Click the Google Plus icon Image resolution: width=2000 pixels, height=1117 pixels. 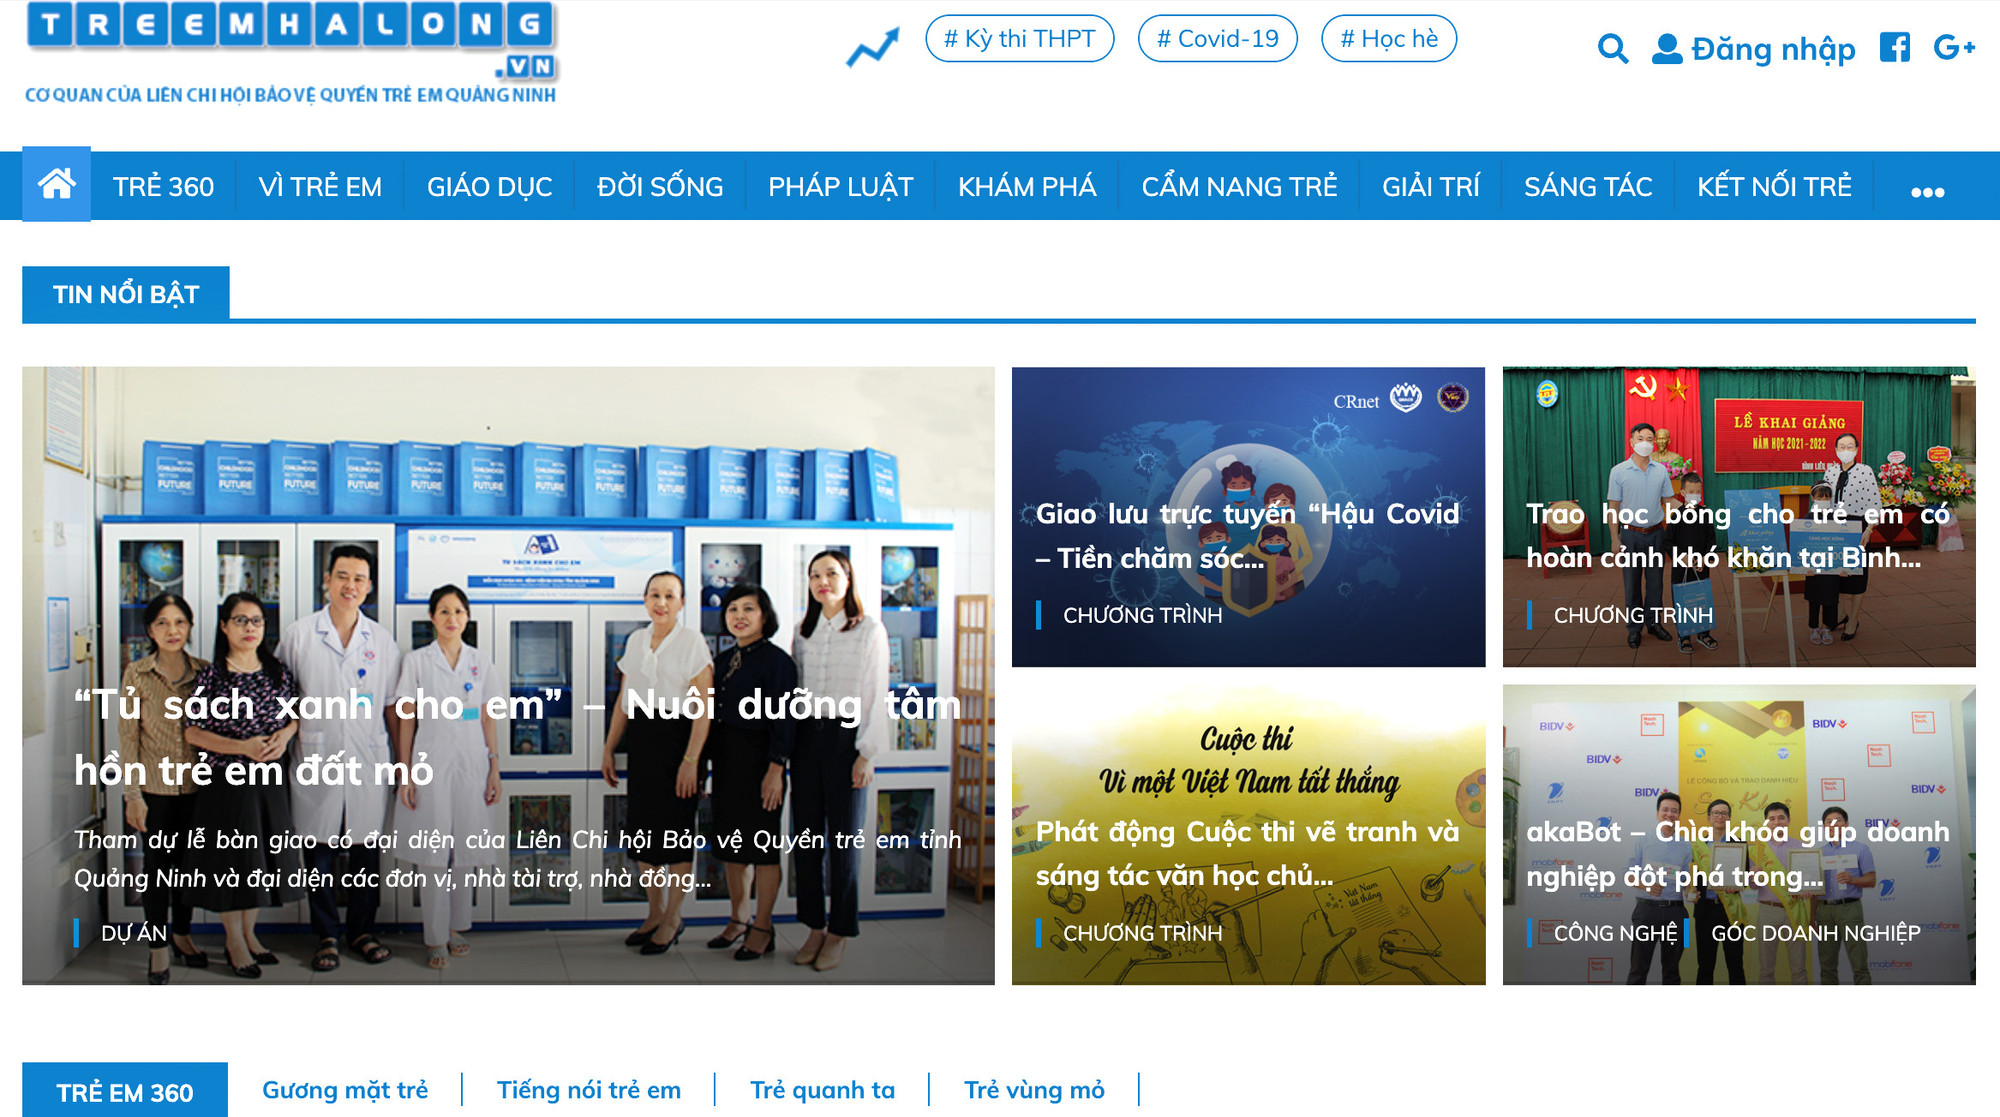(1953, 47)
